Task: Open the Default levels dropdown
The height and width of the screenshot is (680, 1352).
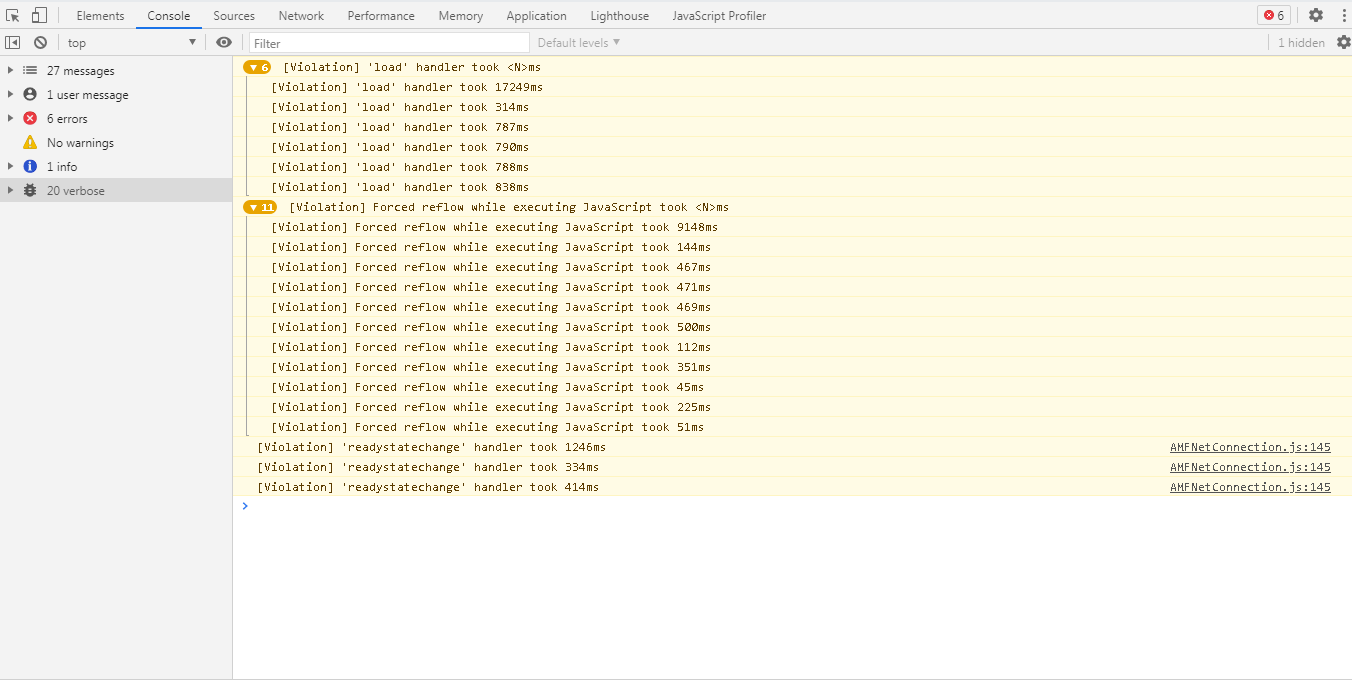Action: (x=579, y=43)
